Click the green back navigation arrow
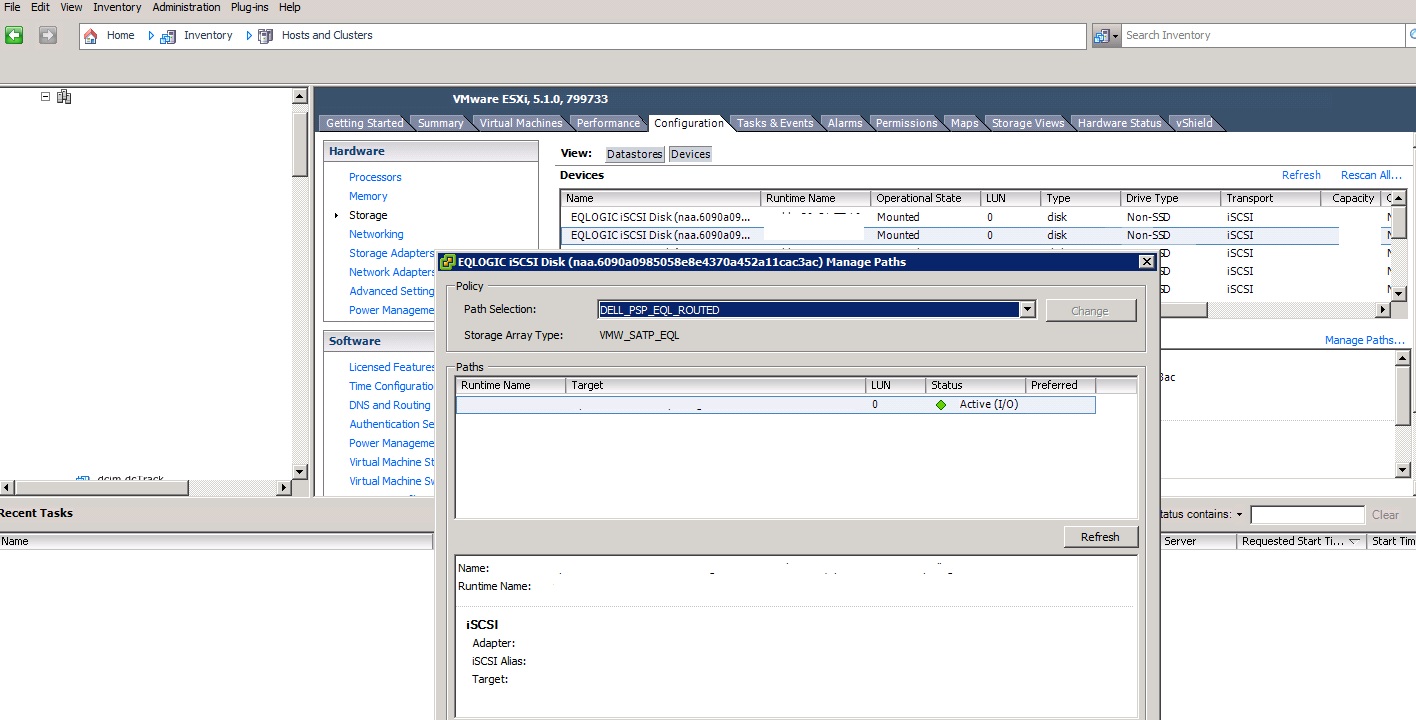Viewport: 1416px width, 720px height. 14,35
